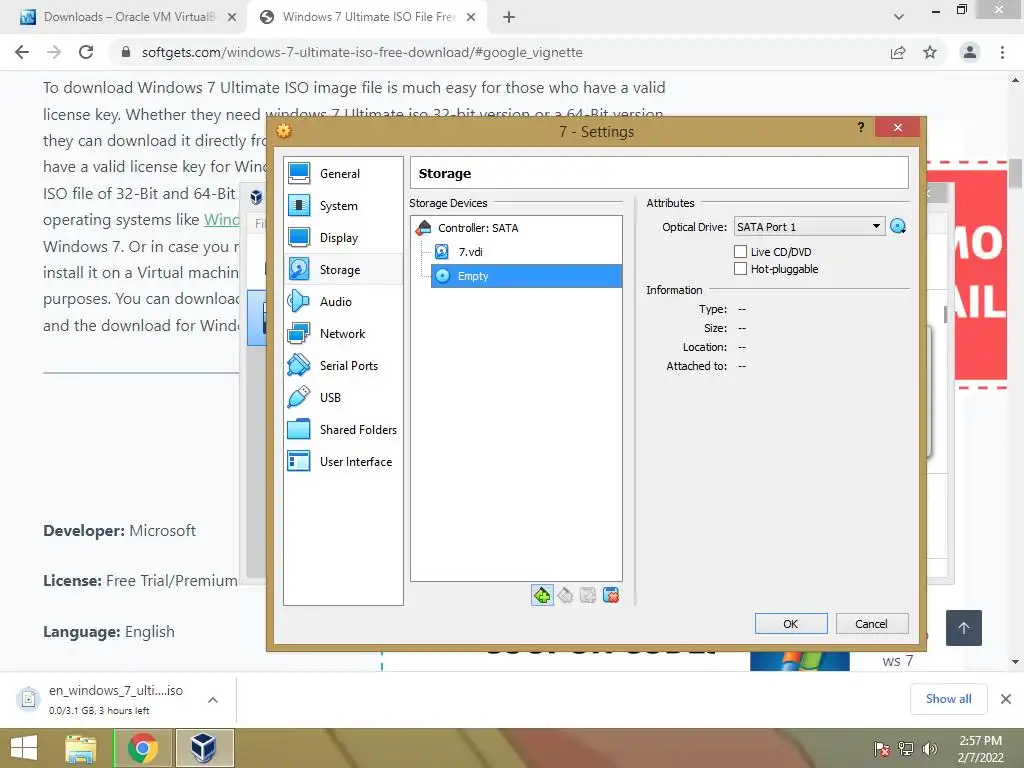Switch to Chrome in the taskbar
Image resolution: width=1024 pixels, height=768 pixels.
[x=143, y=748]
